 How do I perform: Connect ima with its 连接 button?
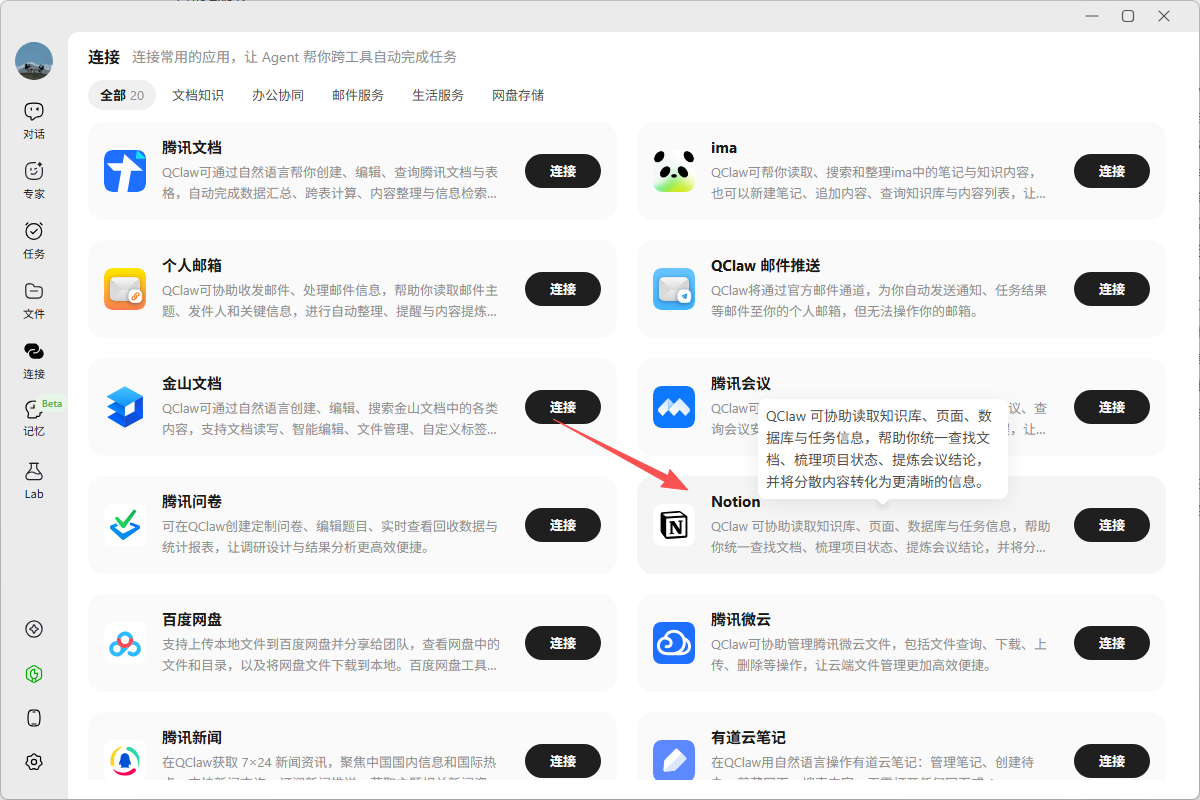point(1112,171)
